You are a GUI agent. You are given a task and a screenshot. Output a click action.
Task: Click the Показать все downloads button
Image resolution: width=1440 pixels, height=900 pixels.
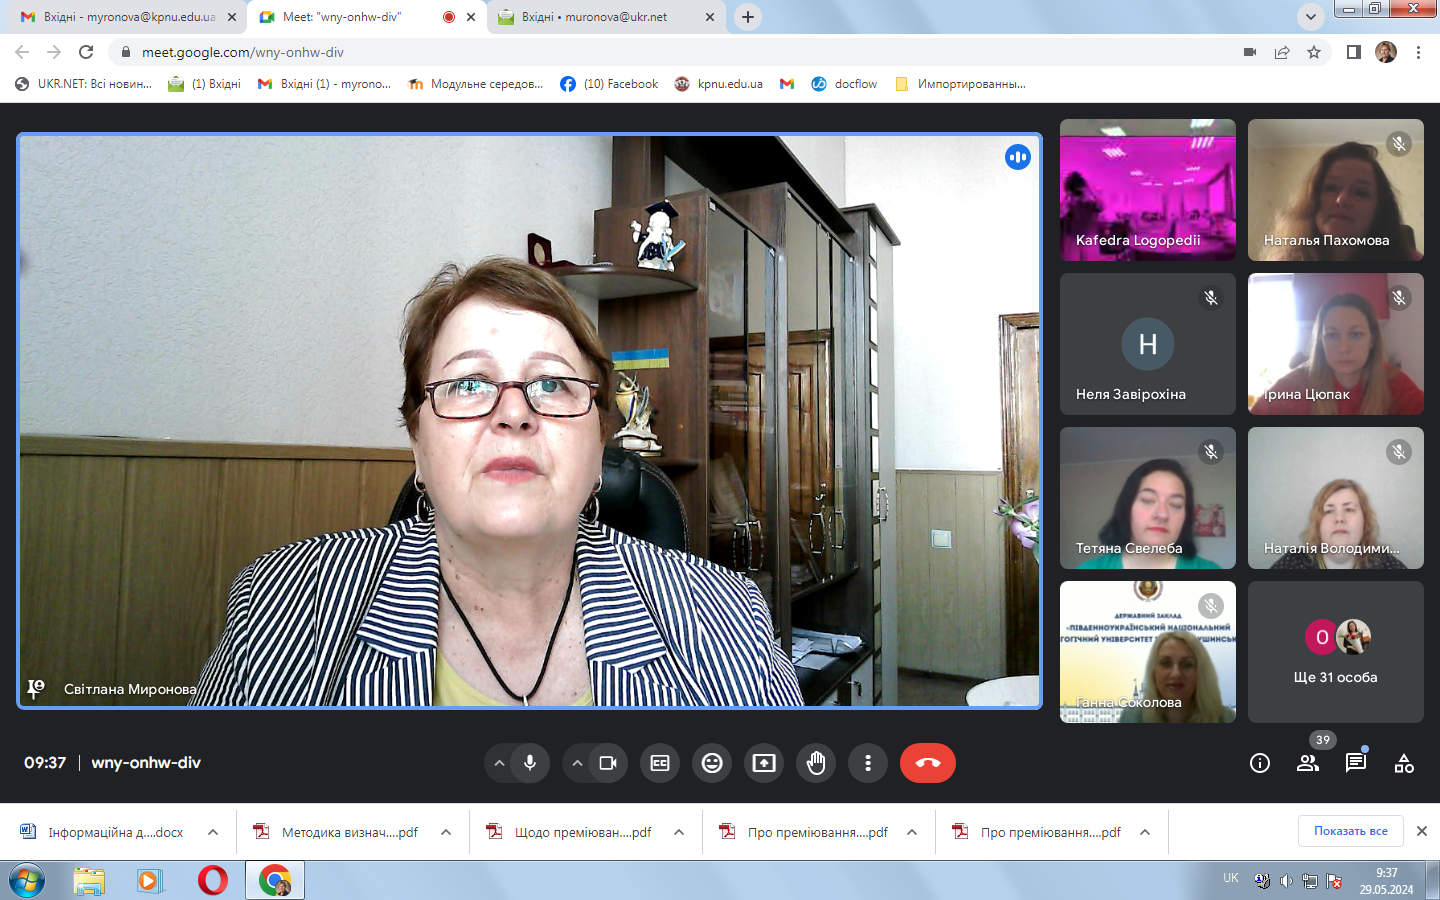pos(1350,831)
